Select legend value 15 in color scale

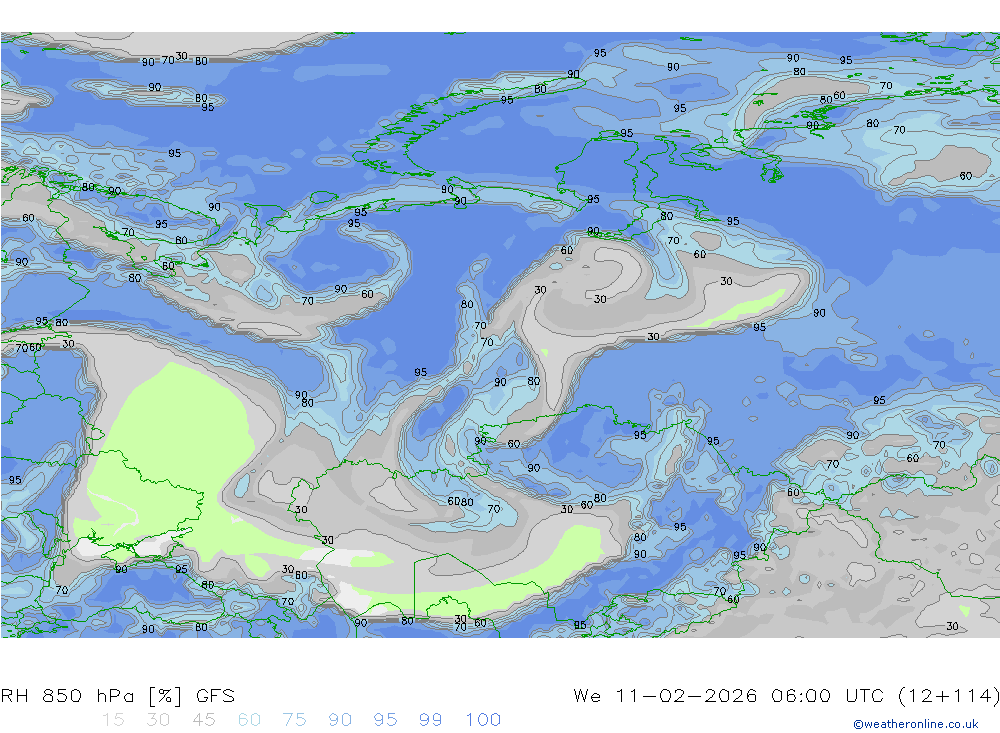(x=113, y=720)
